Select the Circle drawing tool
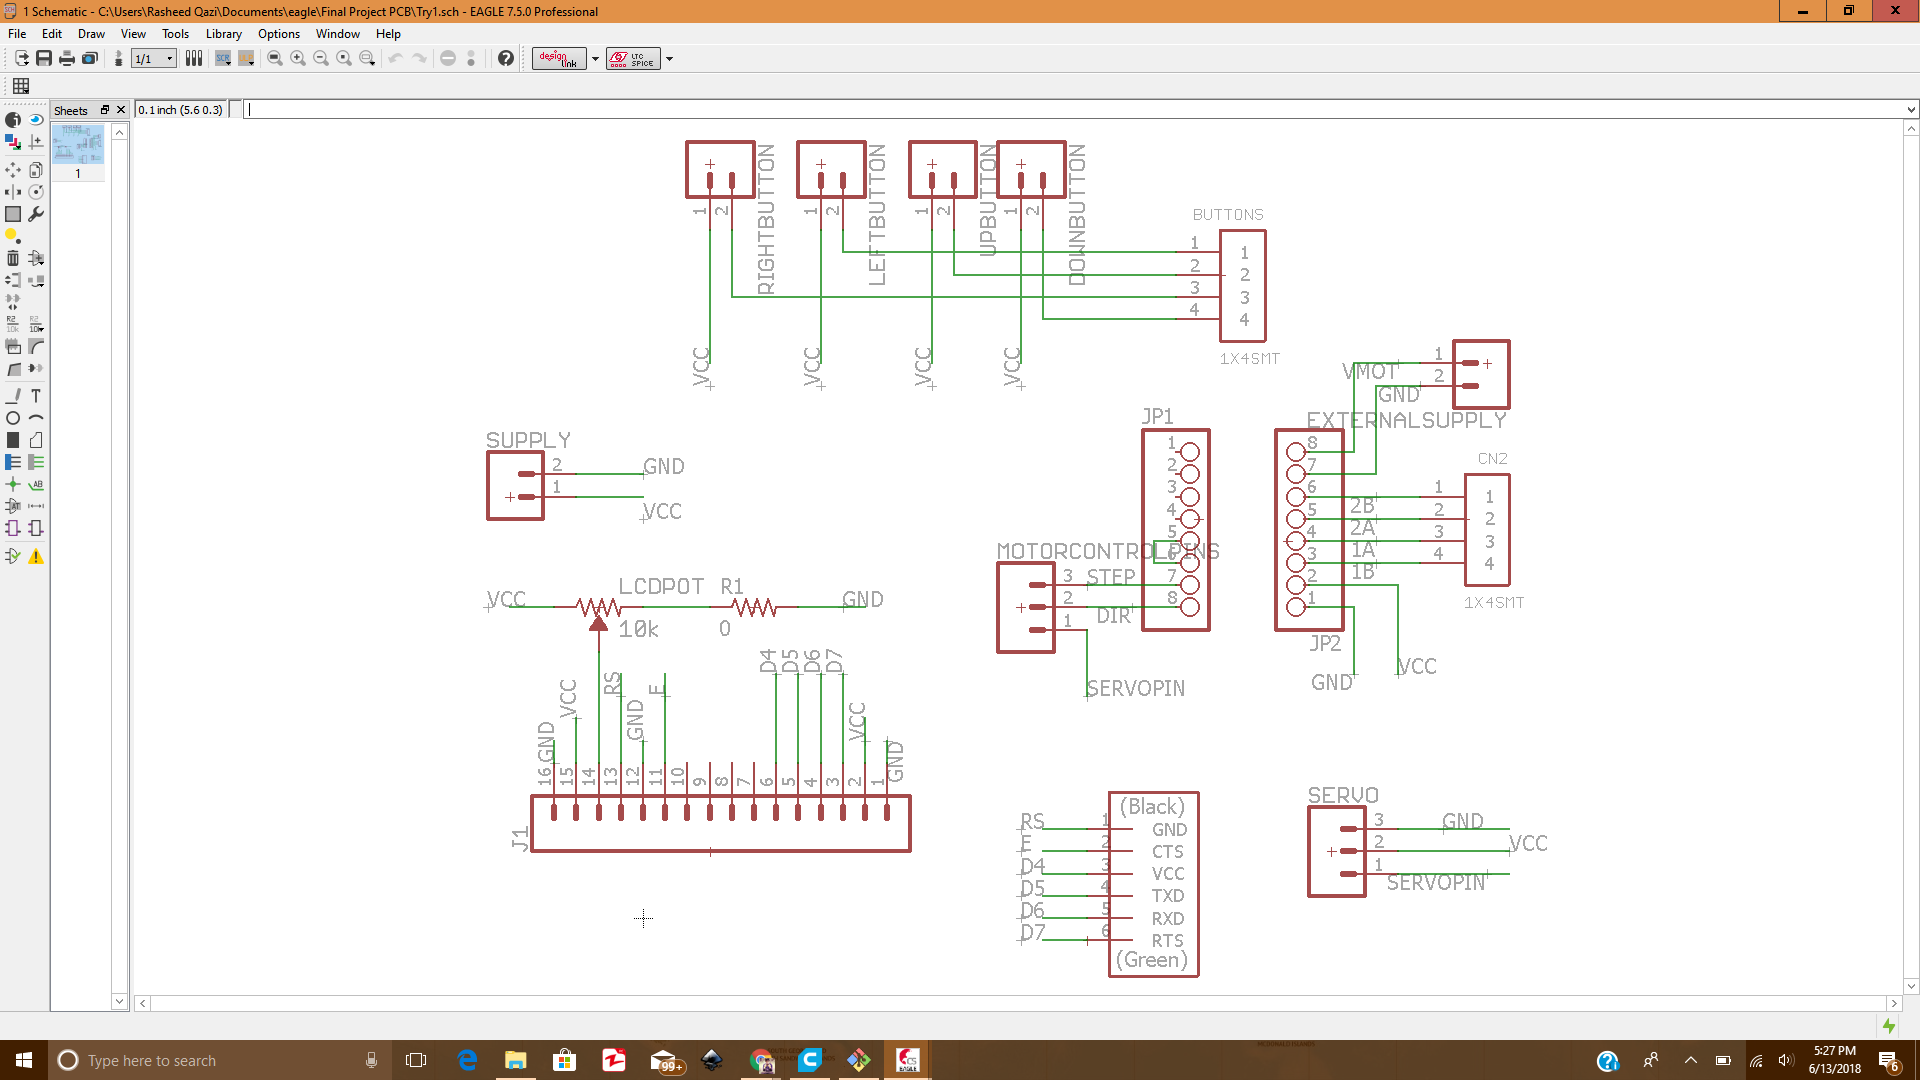 (13, 418)
